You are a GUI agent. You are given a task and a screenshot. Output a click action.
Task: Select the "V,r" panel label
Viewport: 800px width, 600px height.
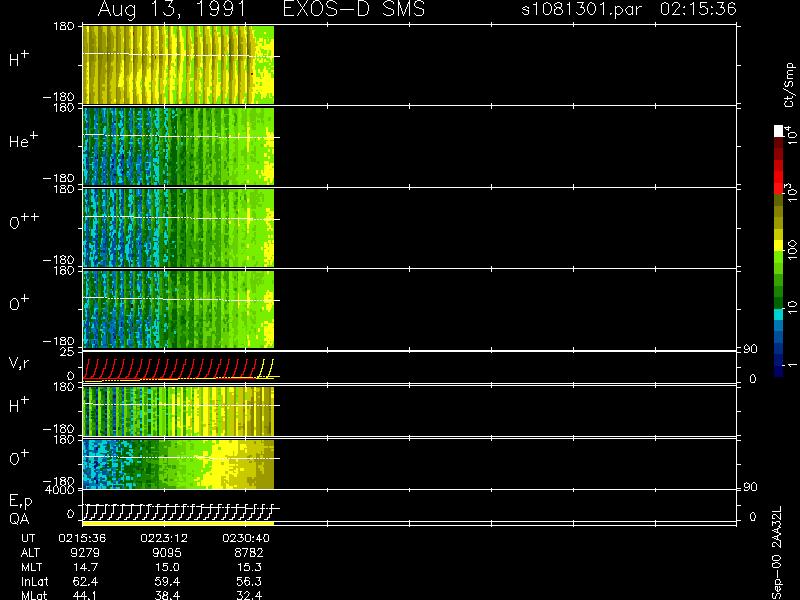tap(20, 363)
